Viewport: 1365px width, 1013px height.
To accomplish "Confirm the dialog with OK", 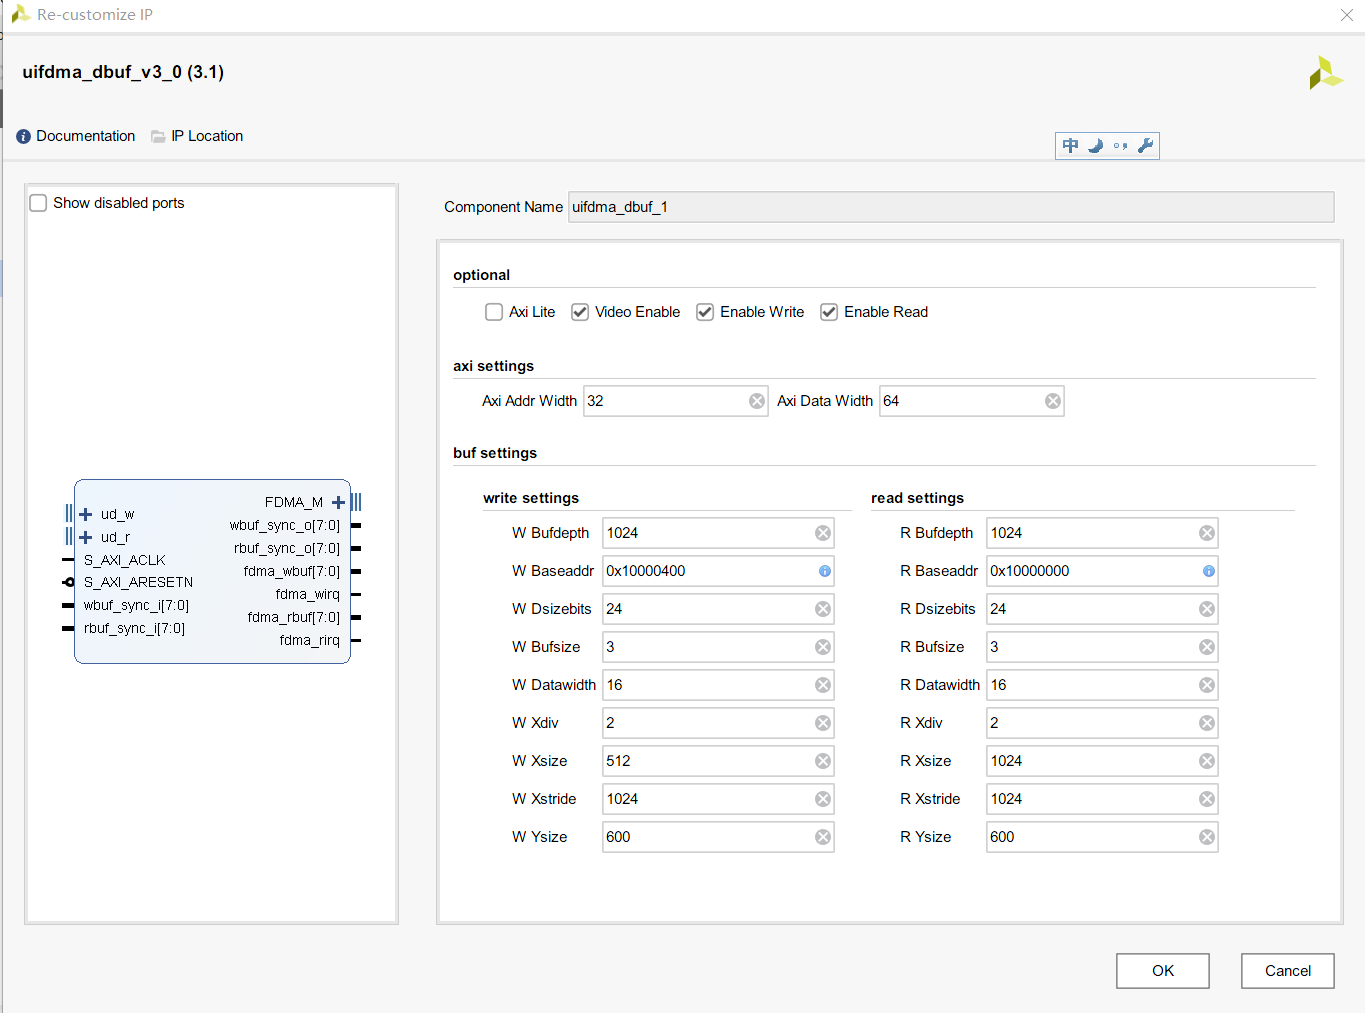I will [x=1163, y=971].
